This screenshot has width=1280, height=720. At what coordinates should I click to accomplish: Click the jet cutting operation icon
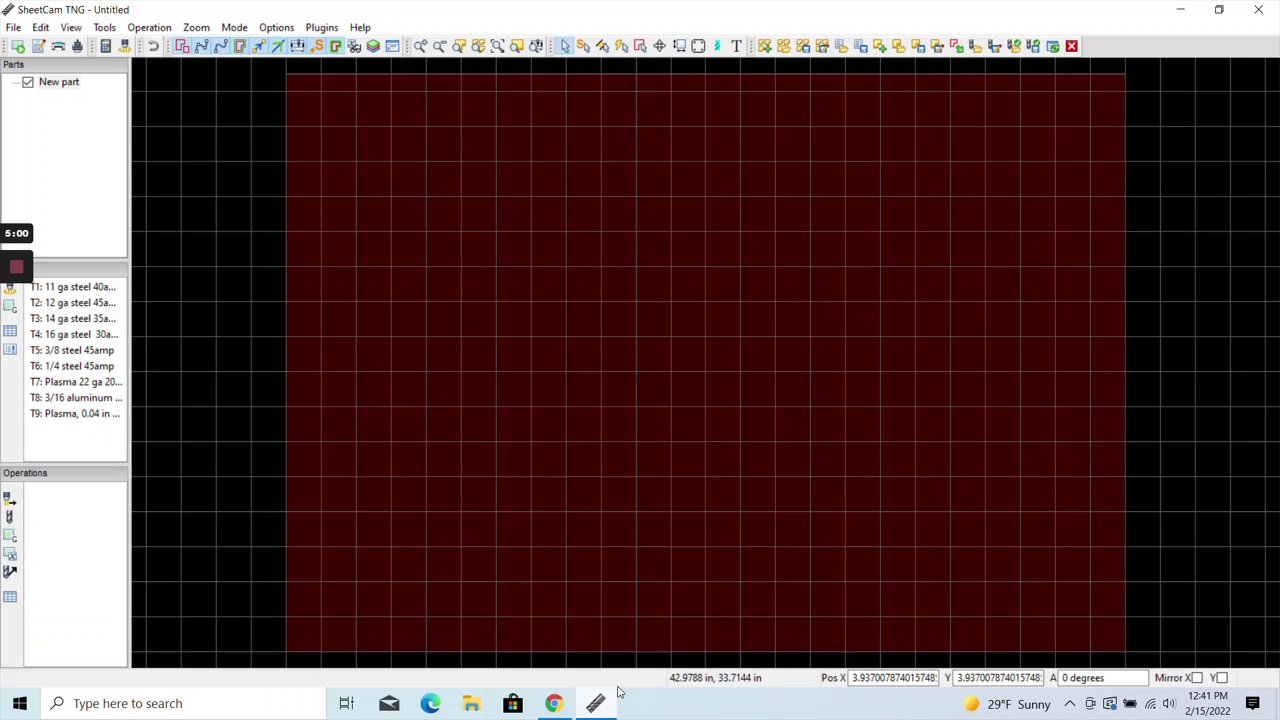(10, 499)
